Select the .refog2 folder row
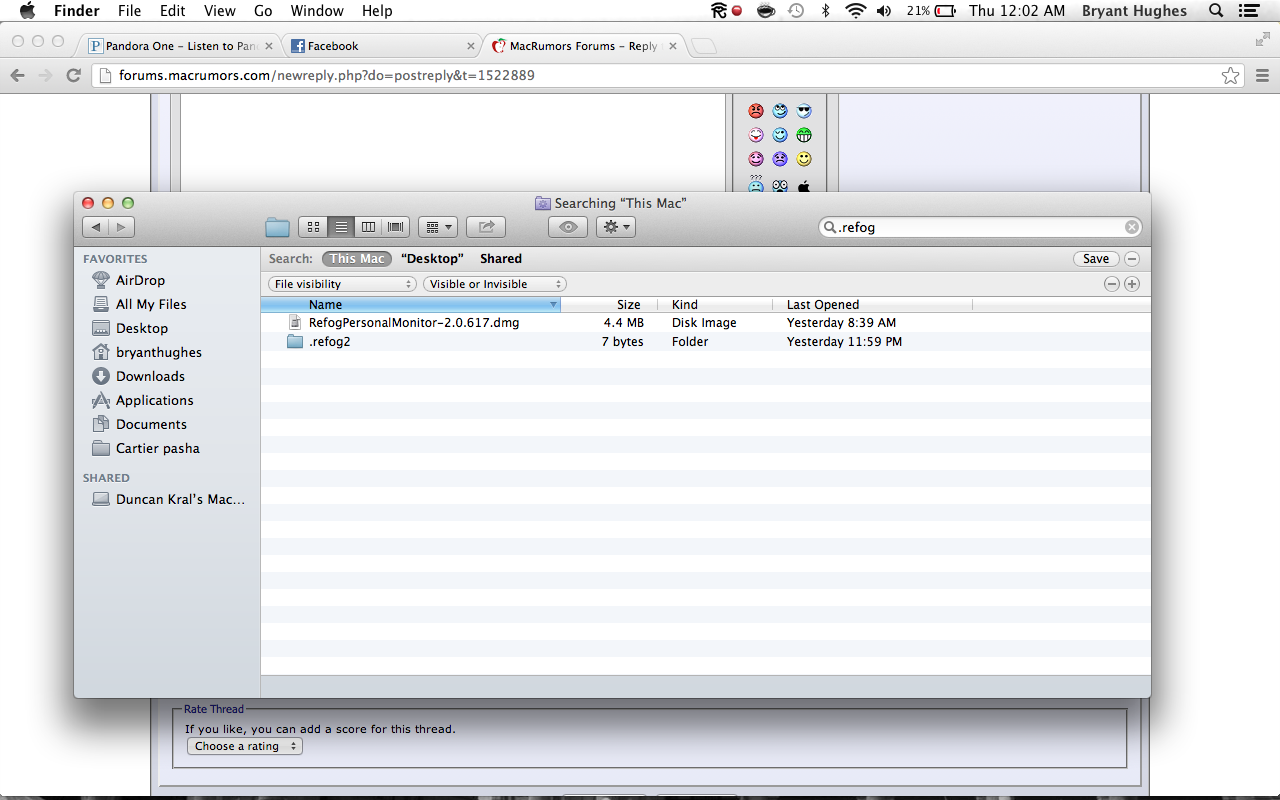The image size is (1280, 800). 705,341
